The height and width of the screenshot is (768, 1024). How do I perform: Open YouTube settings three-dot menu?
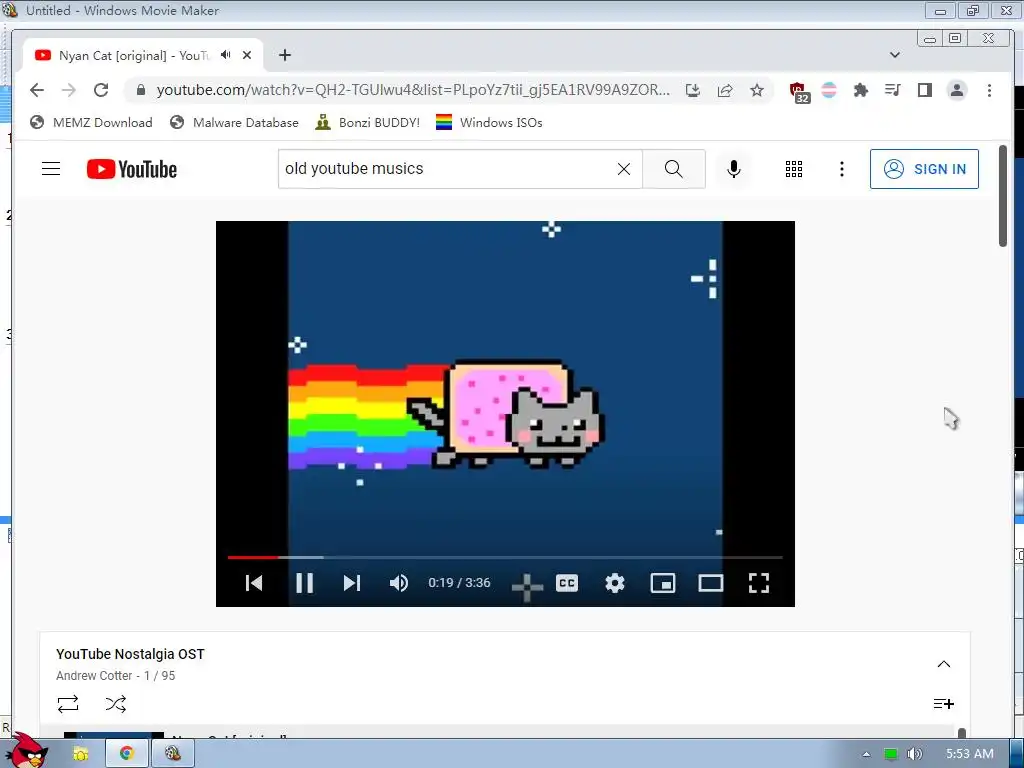(842, 169)
